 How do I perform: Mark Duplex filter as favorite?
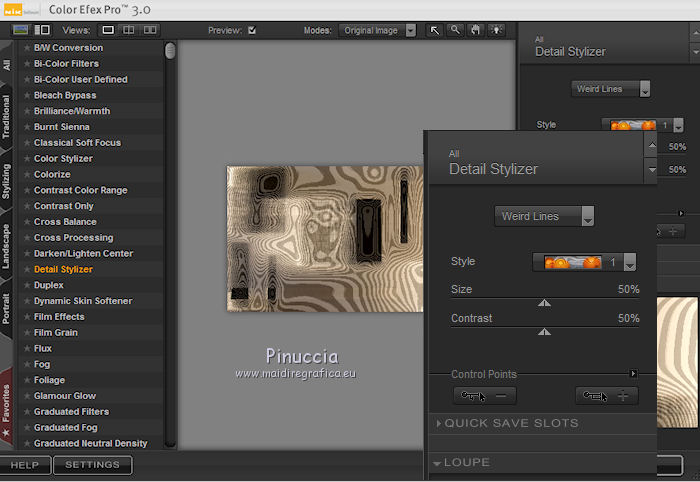[x=27, y=286]
